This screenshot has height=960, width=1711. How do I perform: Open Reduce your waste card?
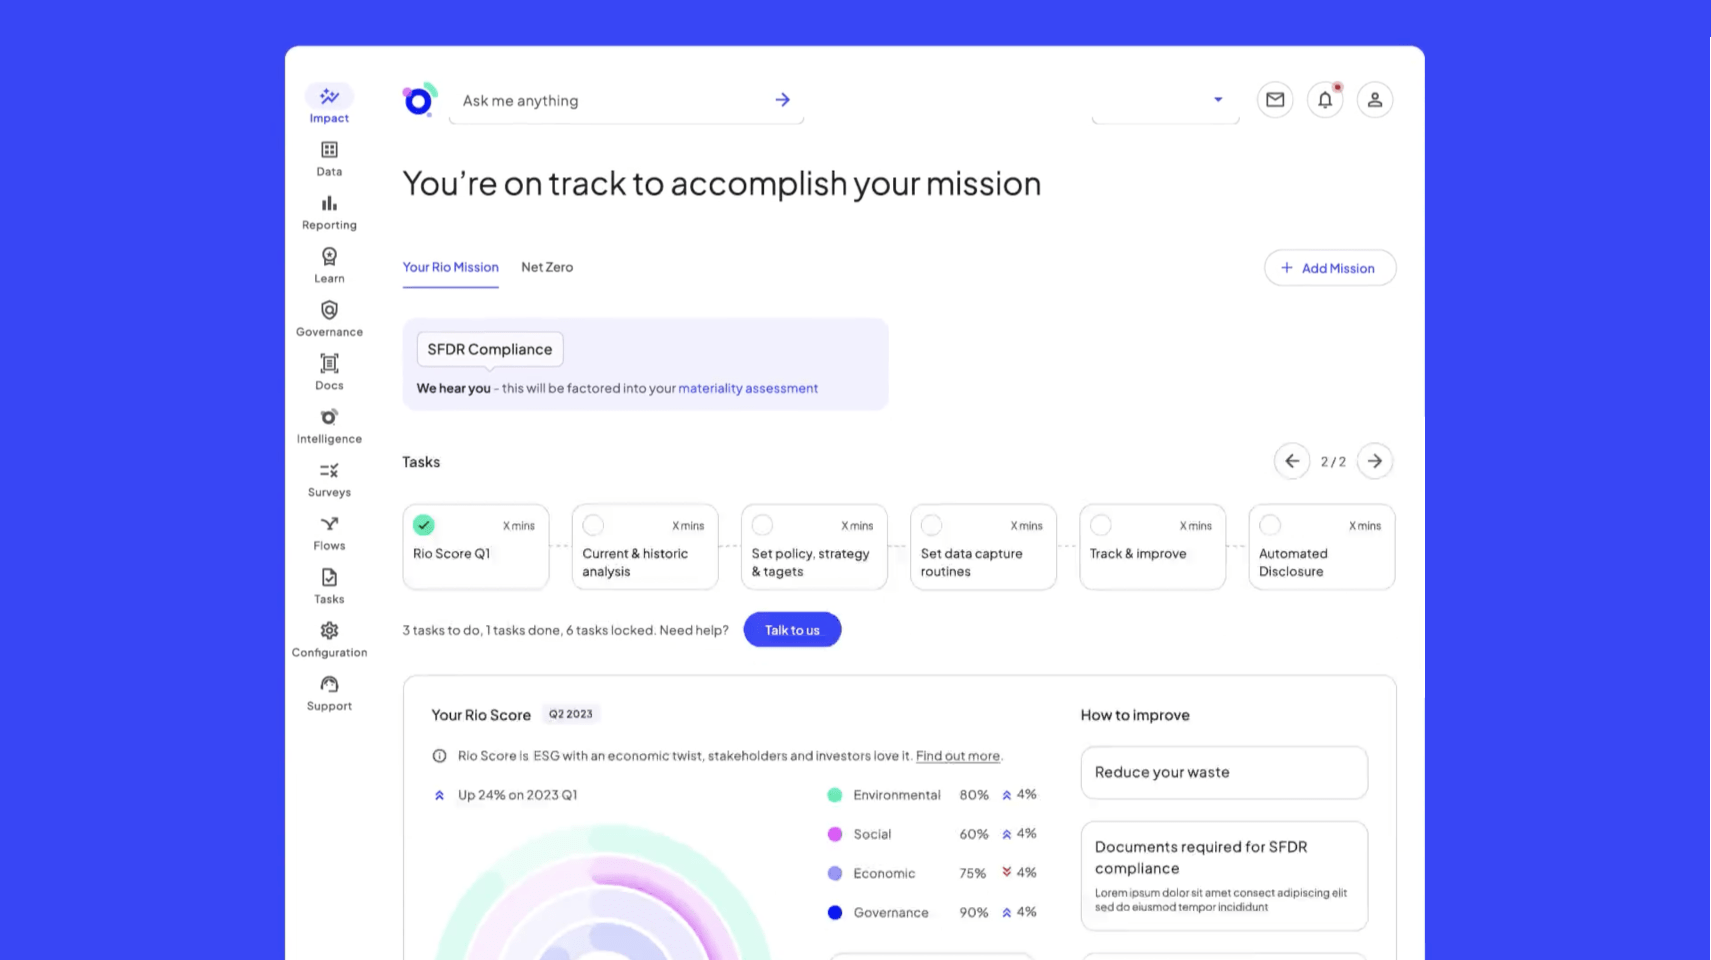(x=1224, y=772)
